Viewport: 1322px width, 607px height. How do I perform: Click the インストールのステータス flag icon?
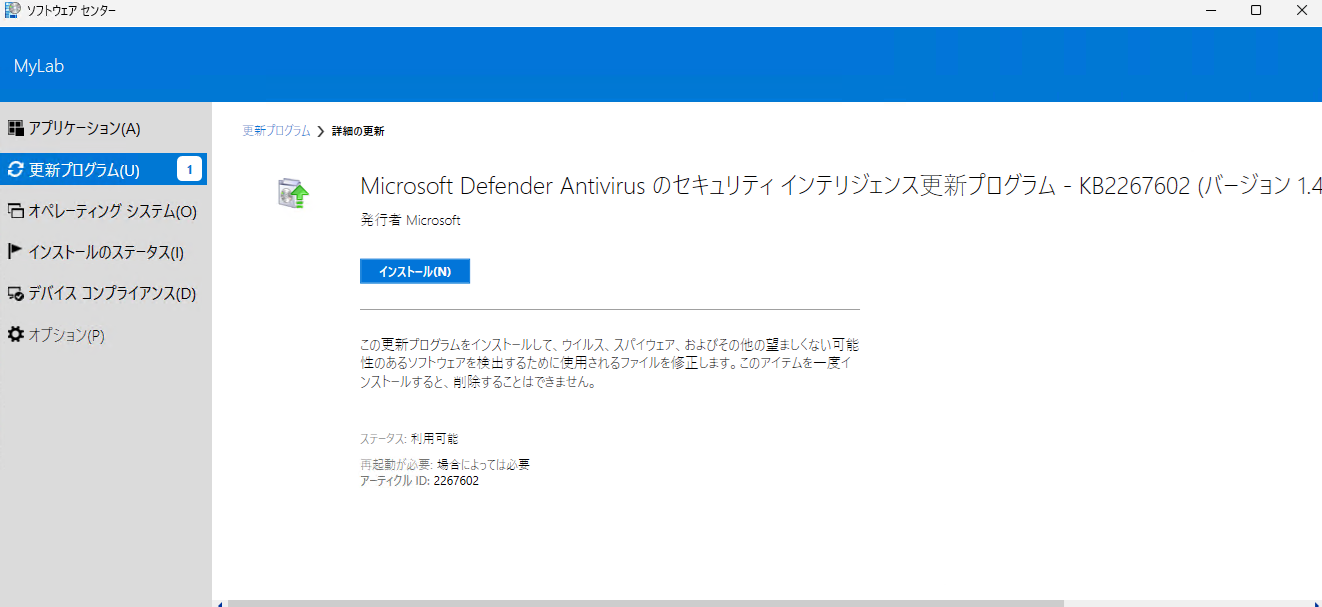[x=15, y=252]
